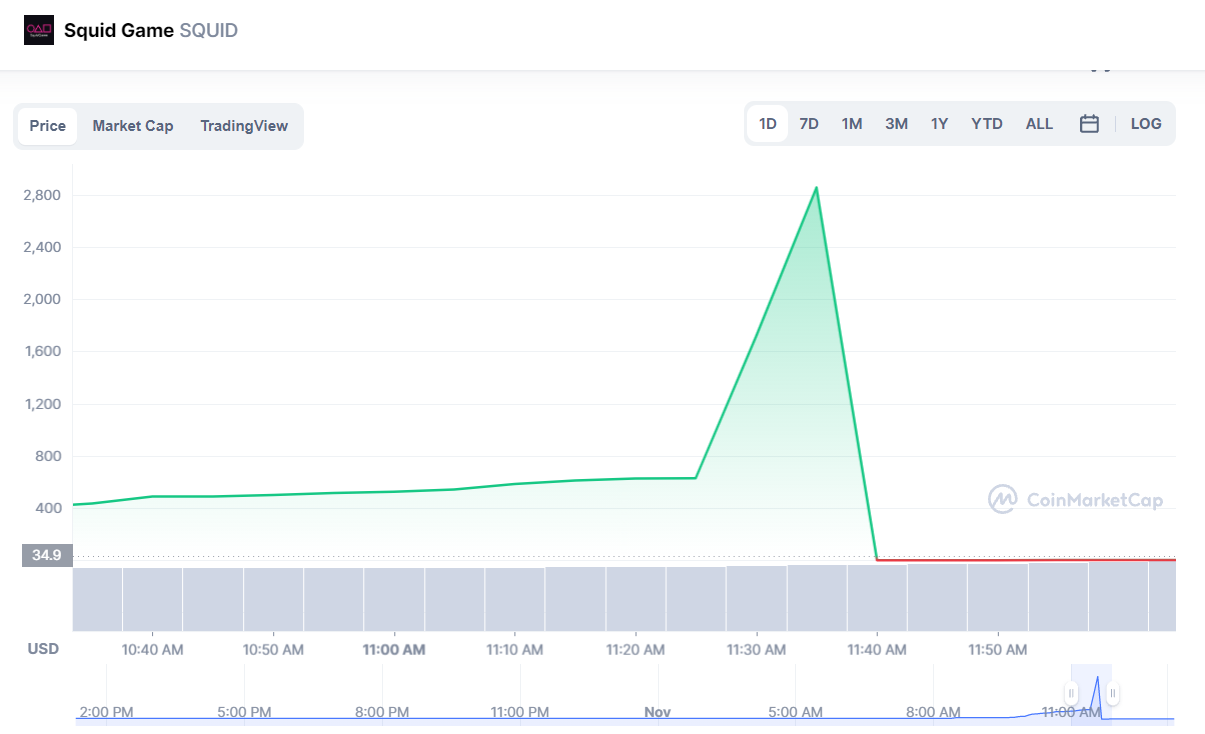This screenshot has width=1205, height=734.
Task: Show the ALL time range
Action: point(1039,124)
